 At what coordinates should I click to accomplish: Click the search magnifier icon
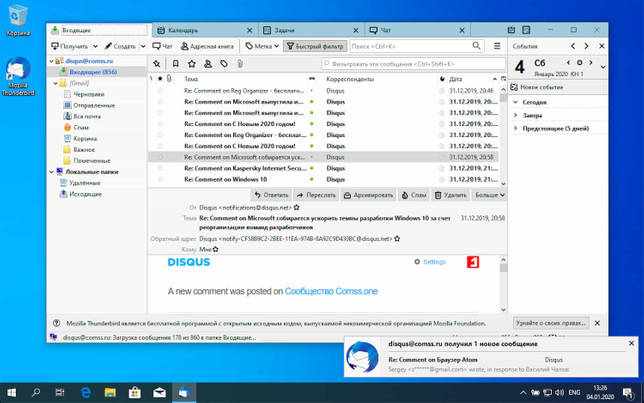[x=476, y=46]
